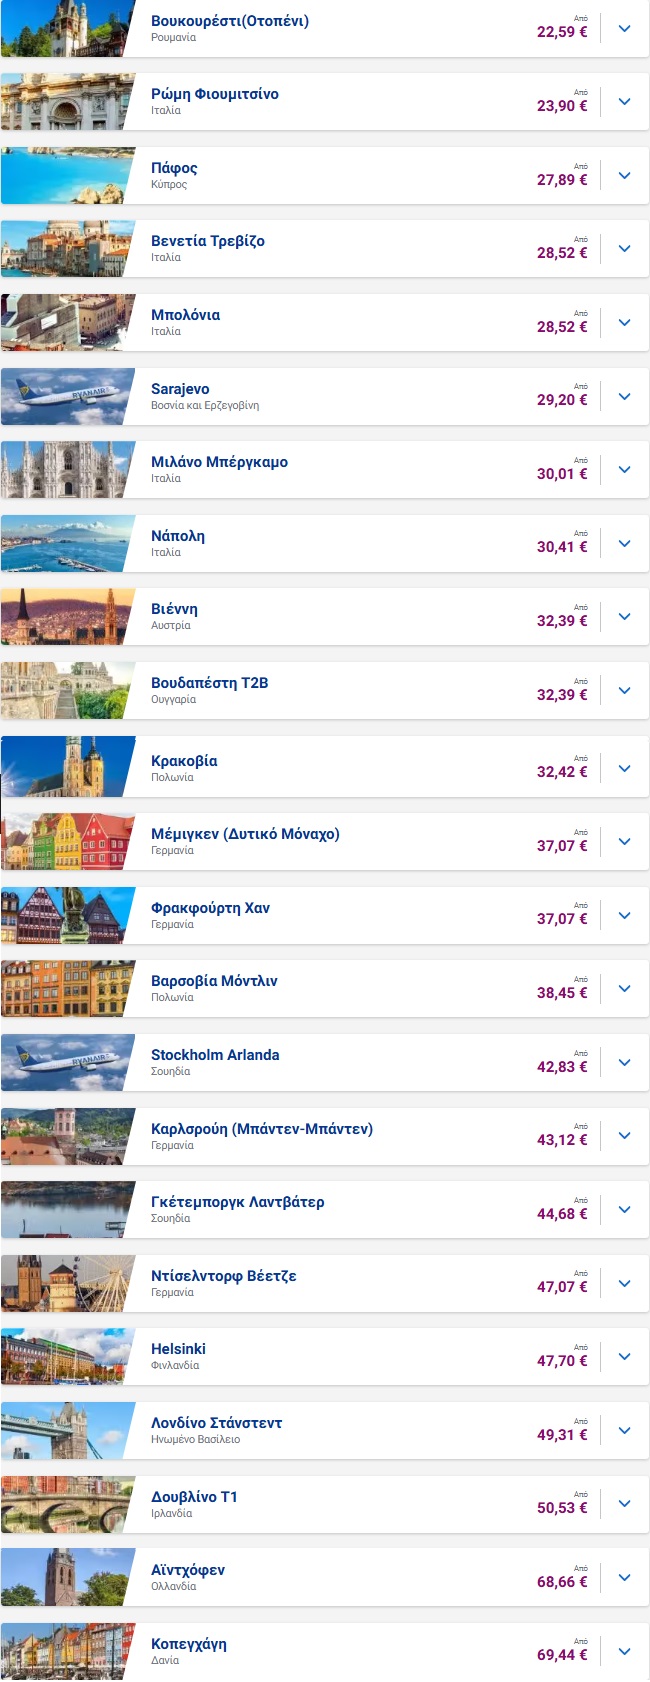Select the Βουδαπέστη T2B destination

click(x=210, y=683)
